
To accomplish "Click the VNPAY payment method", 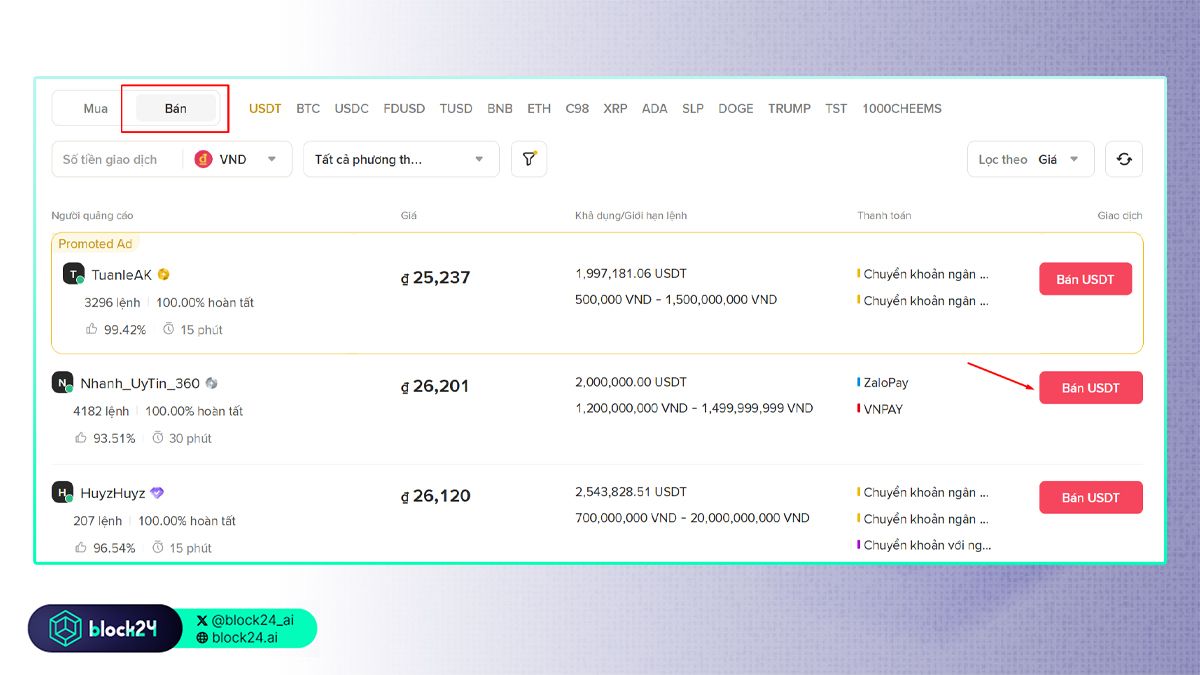I will [883, 409].
